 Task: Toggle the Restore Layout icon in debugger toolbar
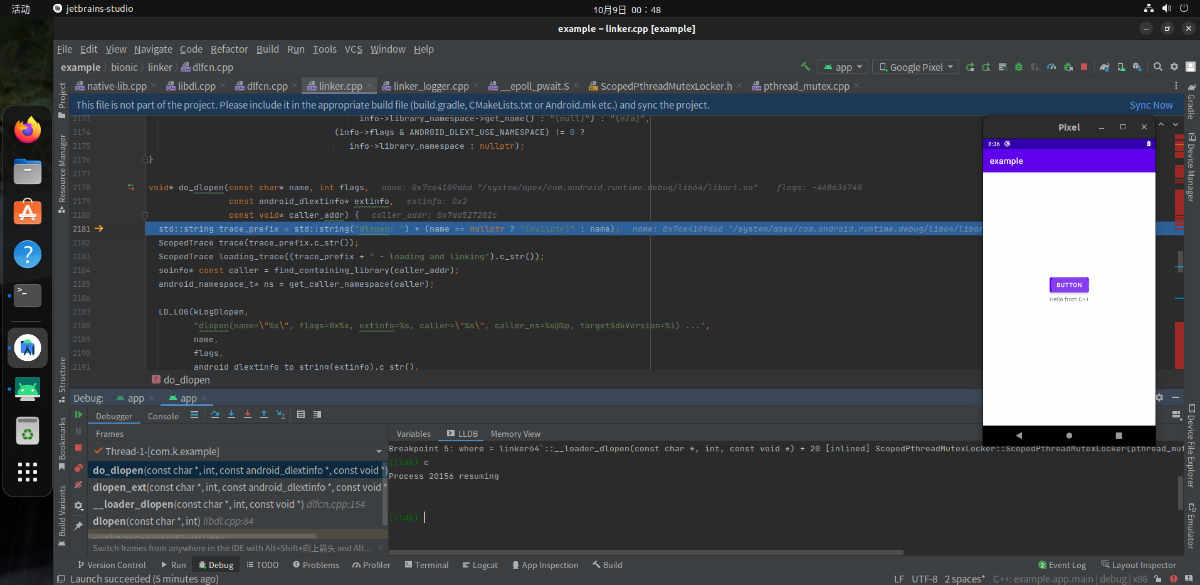click(317, 414)
